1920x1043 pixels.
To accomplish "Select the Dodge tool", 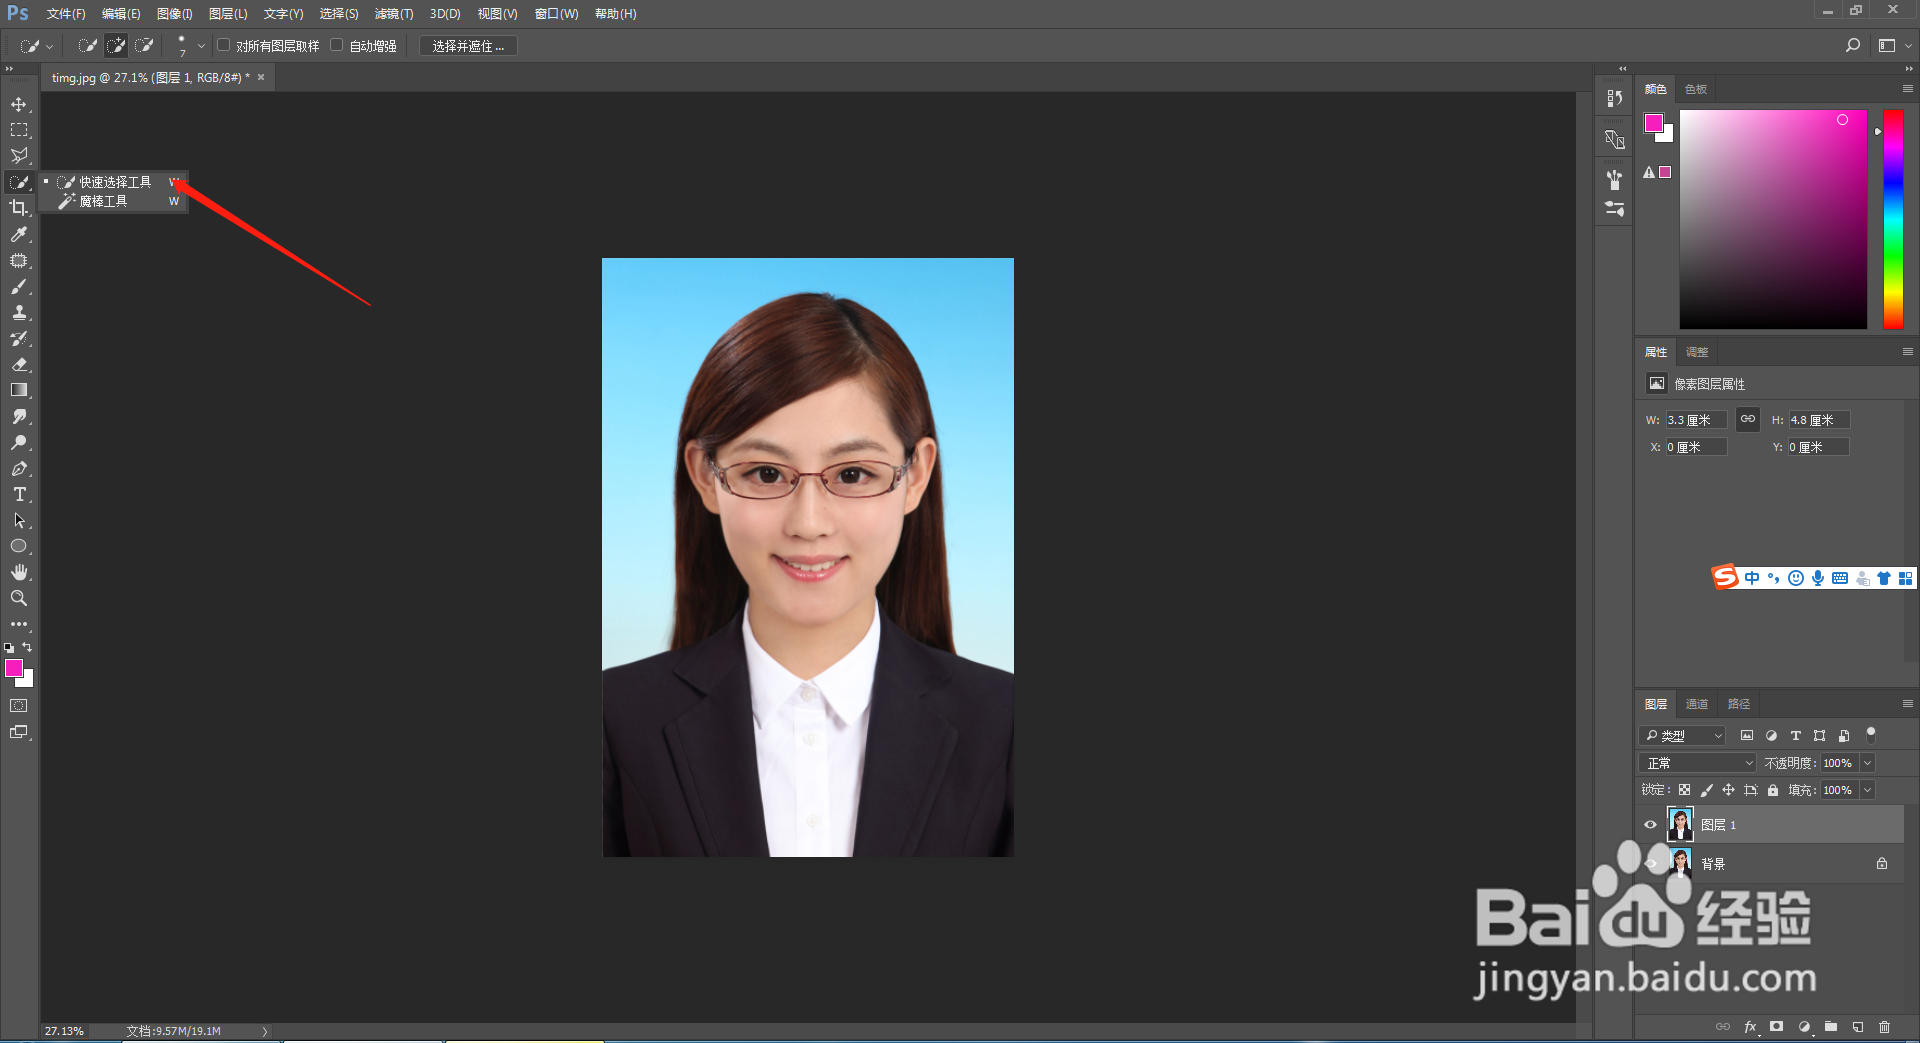I will pyautogui.click(x=19, y=442).
